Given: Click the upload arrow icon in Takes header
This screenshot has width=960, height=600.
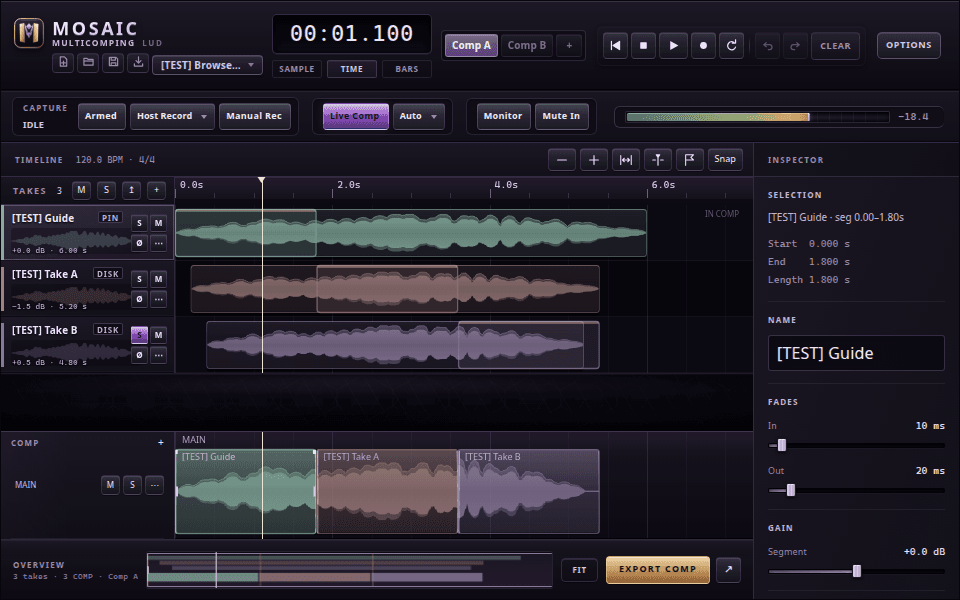Looking at the screenshot, I should (131, 190).
